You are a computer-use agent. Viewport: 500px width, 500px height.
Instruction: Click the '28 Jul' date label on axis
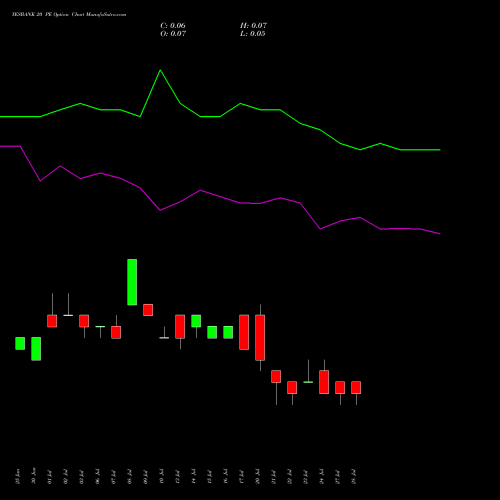(354, 477)
